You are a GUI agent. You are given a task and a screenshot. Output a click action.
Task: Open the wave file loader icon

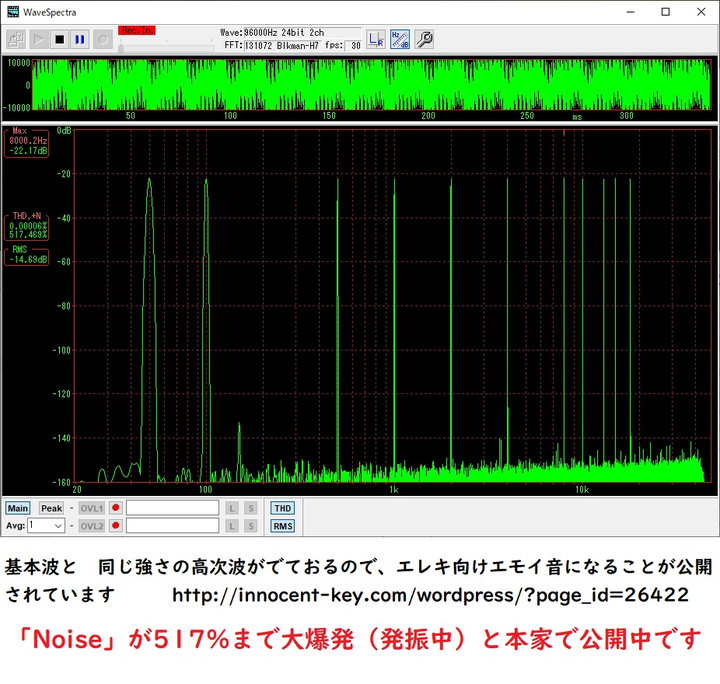coord(17,39)
